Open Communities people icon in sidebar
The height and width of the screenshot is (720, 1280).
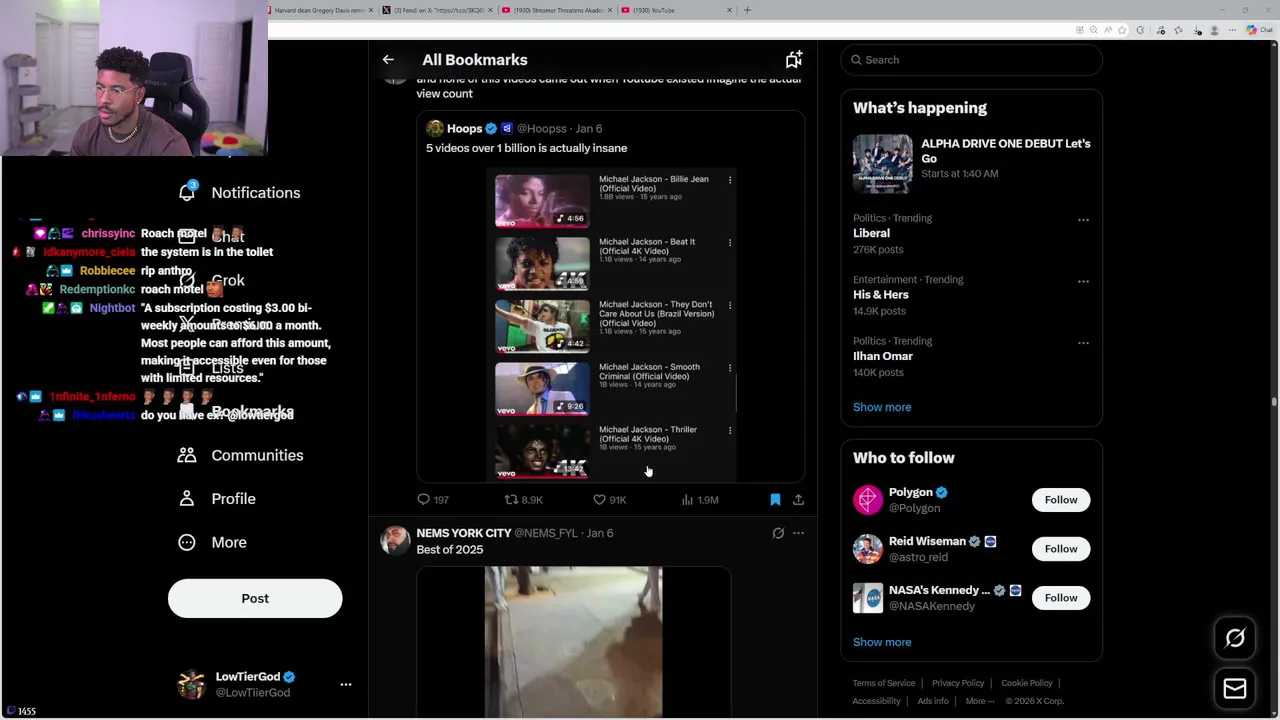click(187, 455)
